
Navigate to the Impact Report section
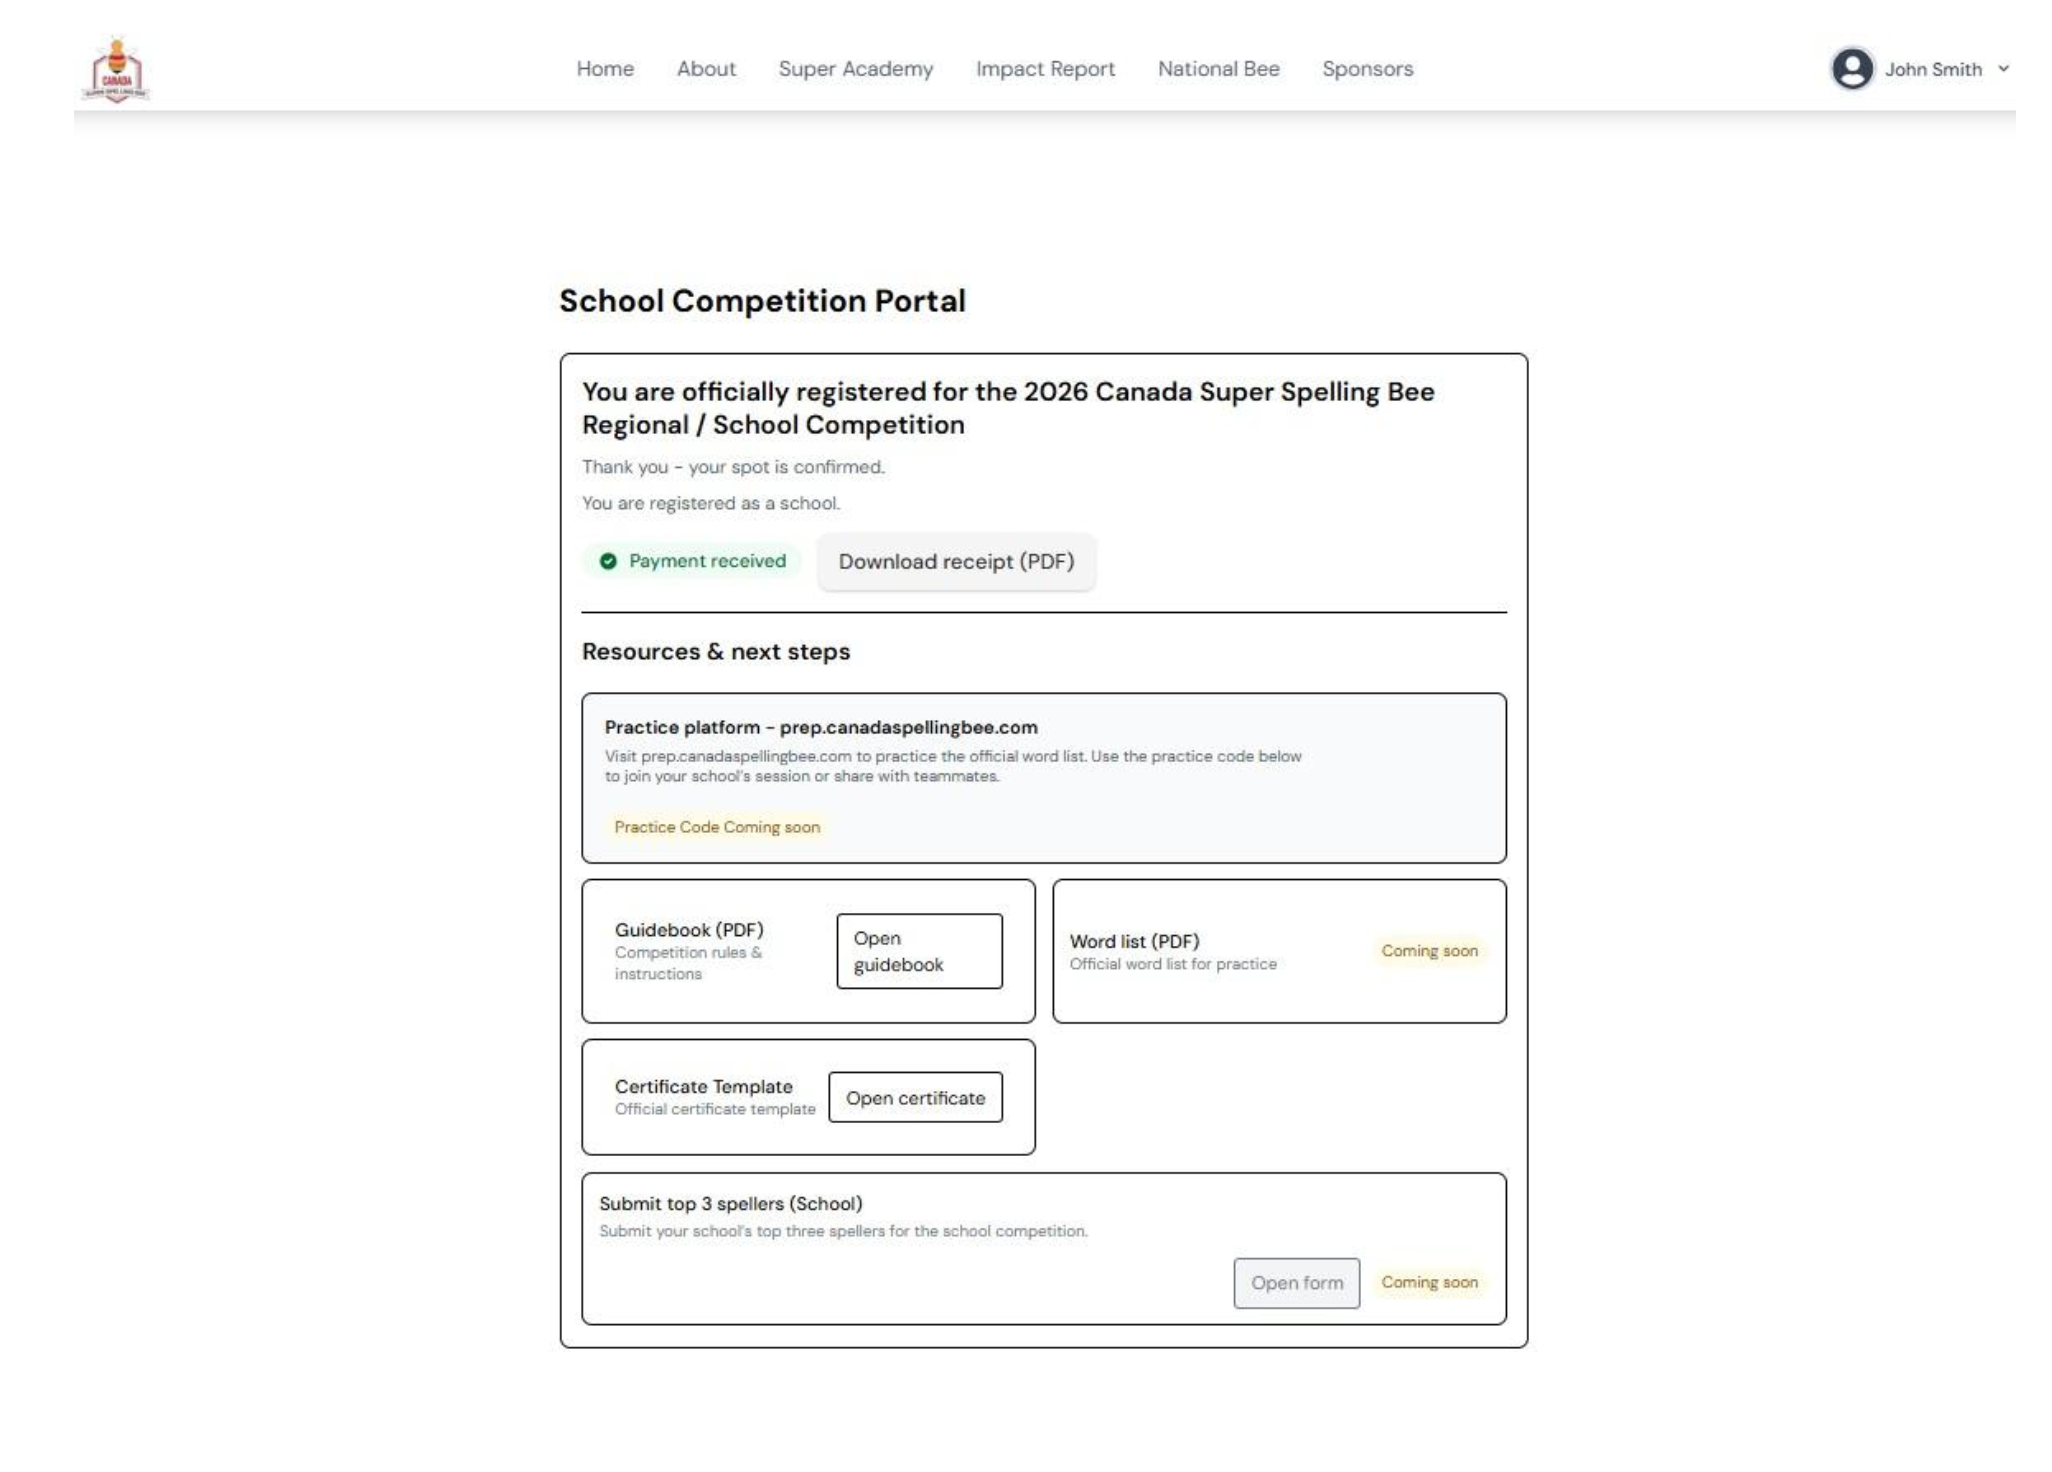(1046, 70)
